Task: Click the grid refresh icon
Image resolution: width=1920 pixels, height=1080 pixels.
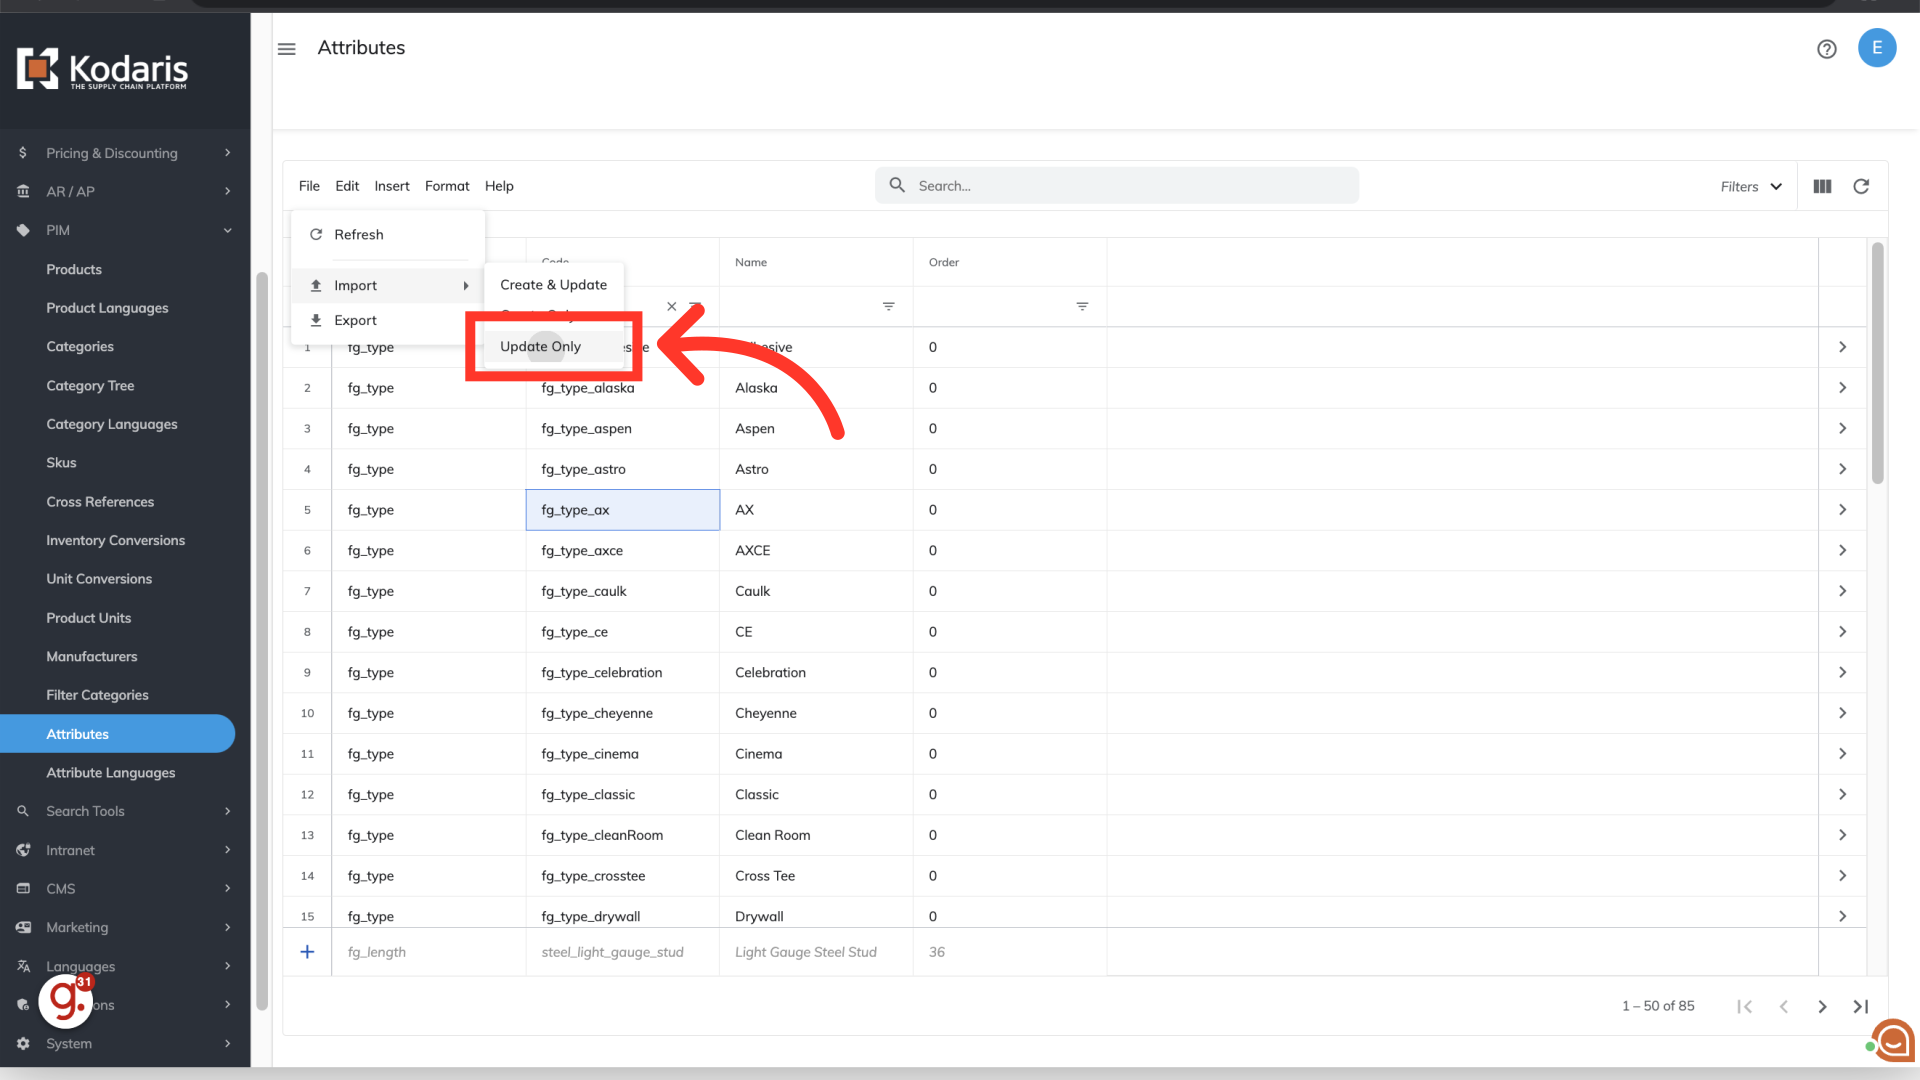Action: pos(1861,186)
